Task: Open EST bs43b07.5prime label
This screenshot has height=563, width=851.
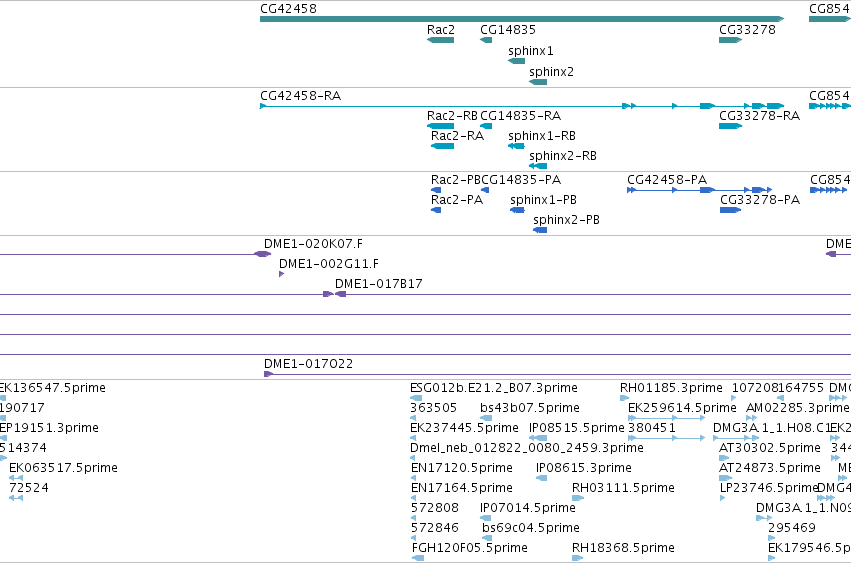Action: [x=530, y=408]
